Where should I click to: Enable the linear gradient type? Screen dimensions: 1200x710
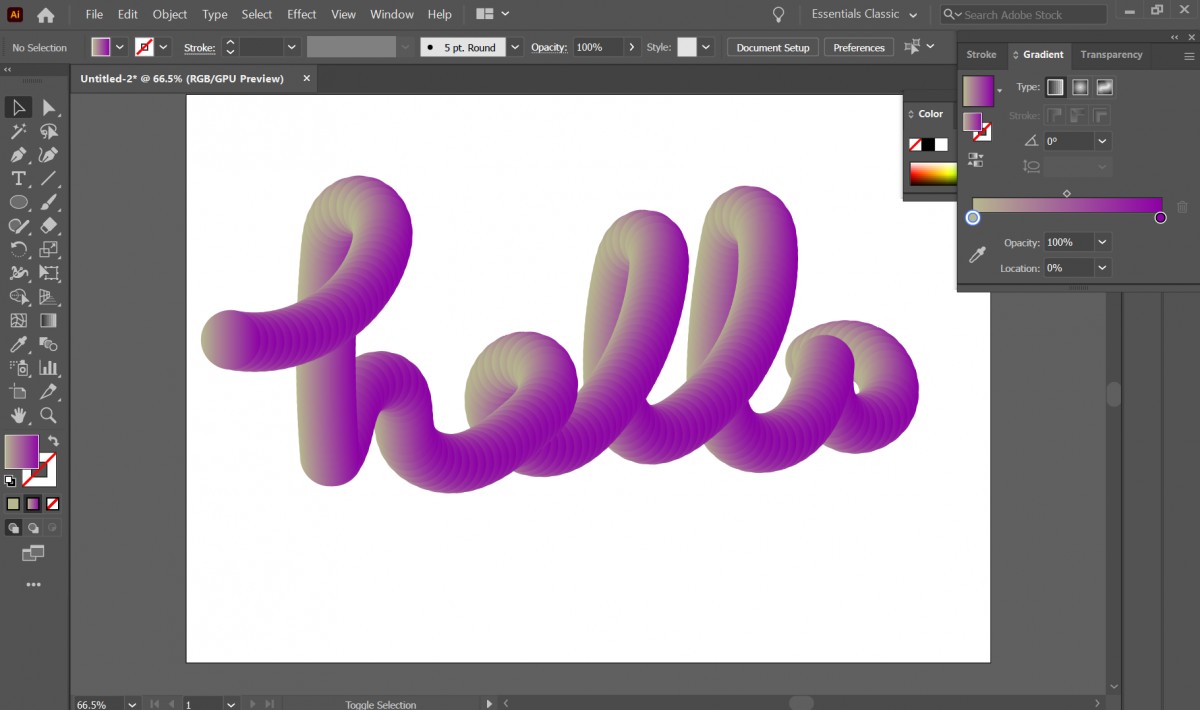pos(1055,87)
